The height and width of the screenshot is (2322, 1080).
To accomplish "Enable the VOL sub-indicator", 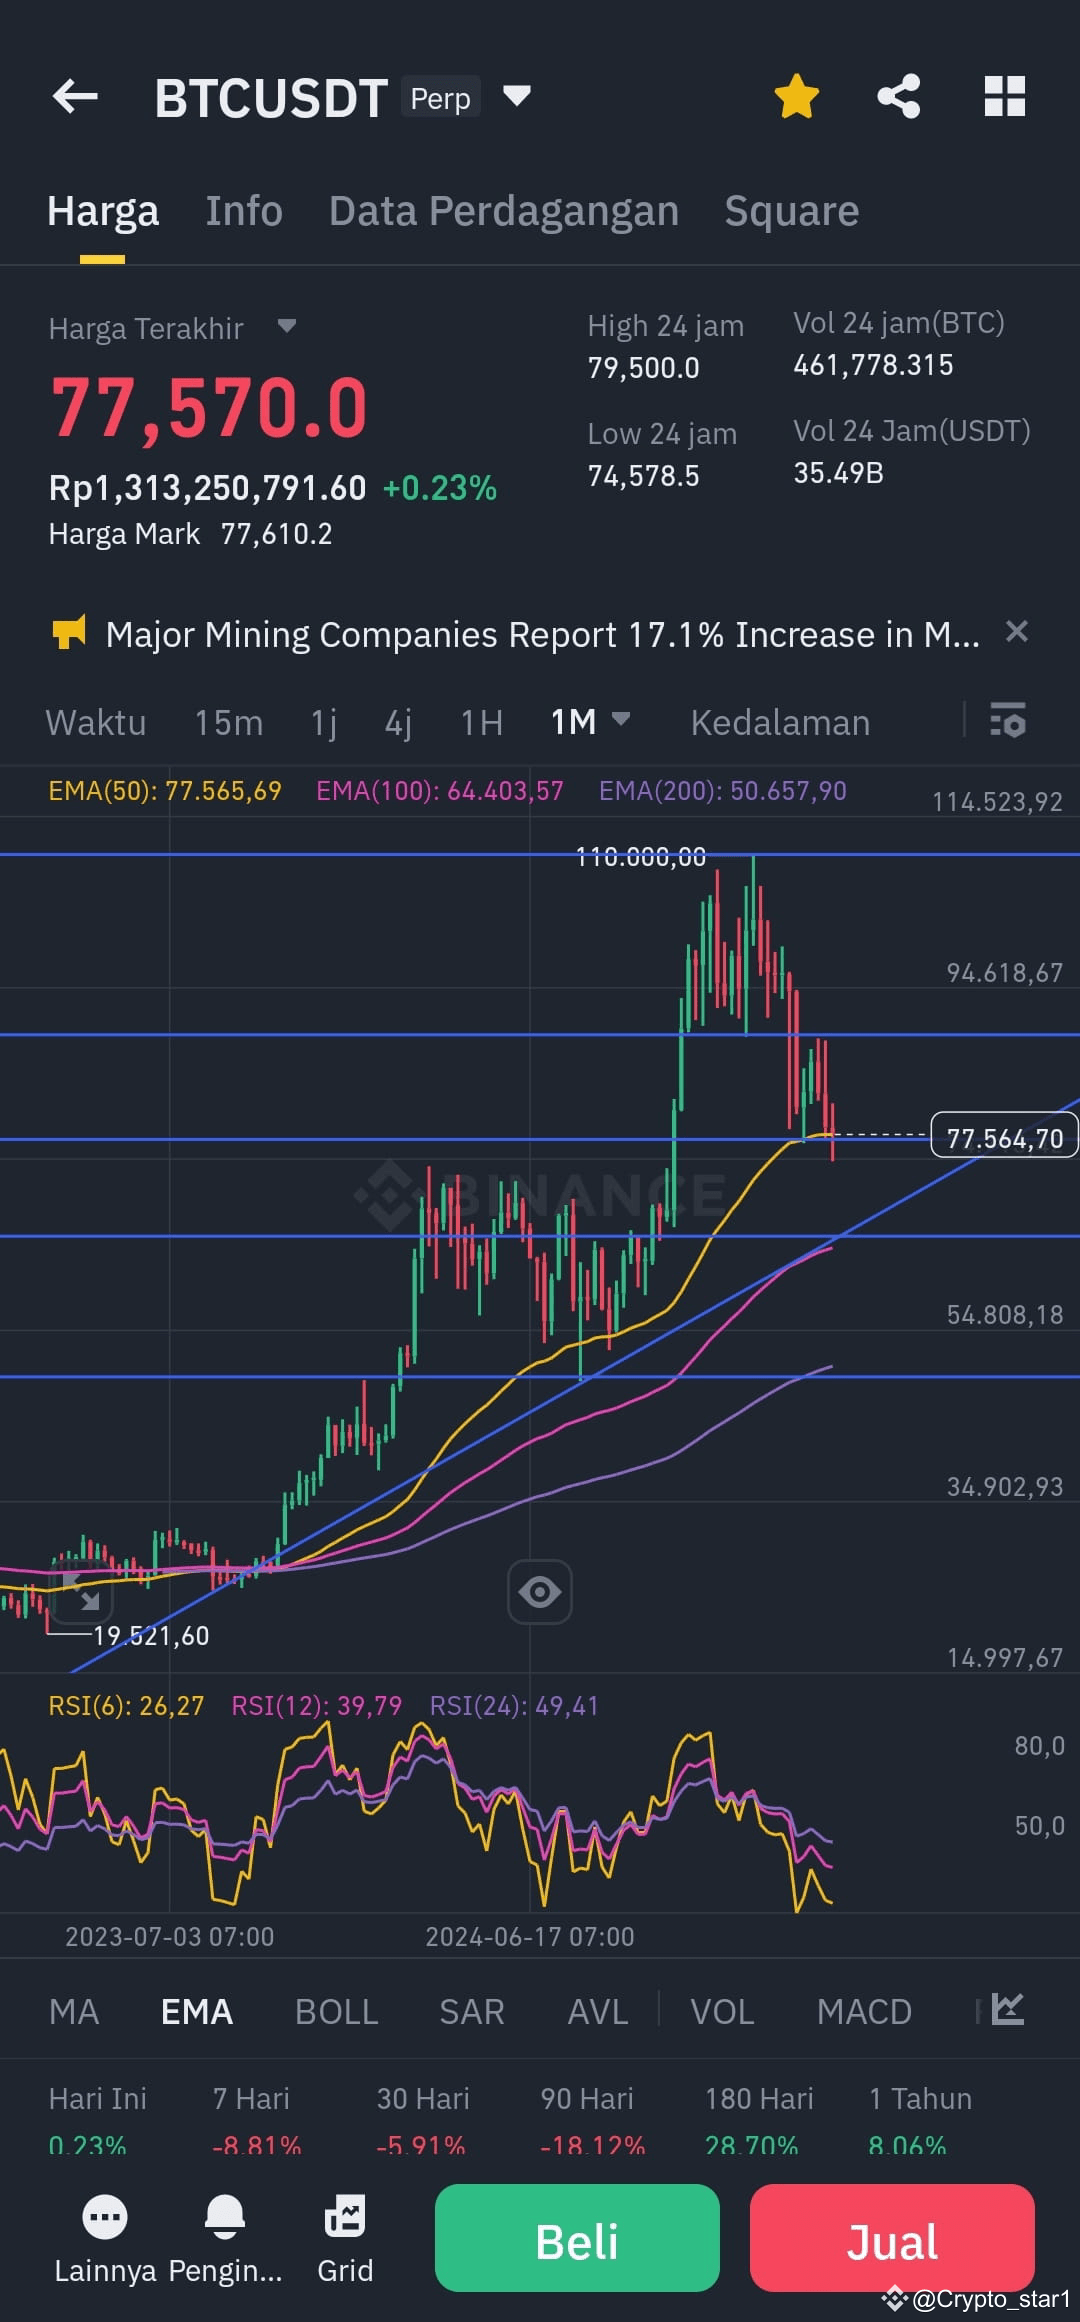I will point(723,2011).
